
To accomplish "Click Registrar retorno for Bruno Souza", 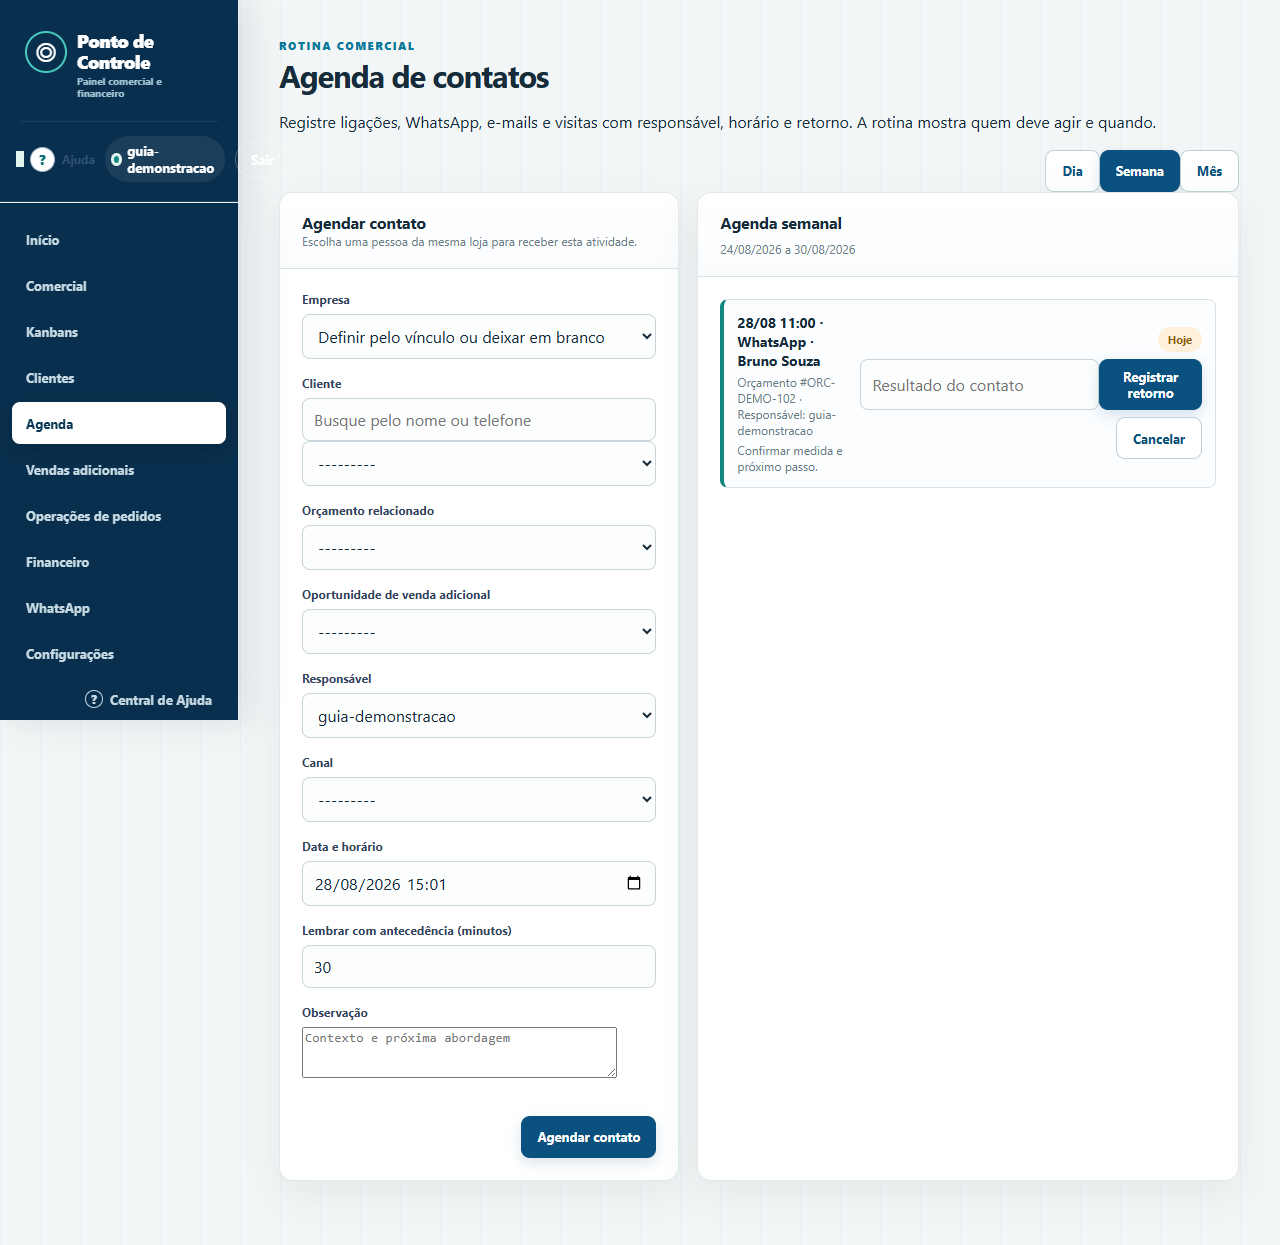I will click(x=1150, y=385).
